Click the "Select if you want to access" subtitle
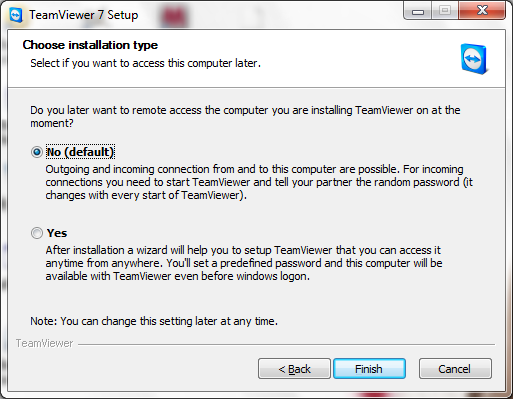Image resolution: width=513 pixels, height=399 pixels. (x=145, y=63)
